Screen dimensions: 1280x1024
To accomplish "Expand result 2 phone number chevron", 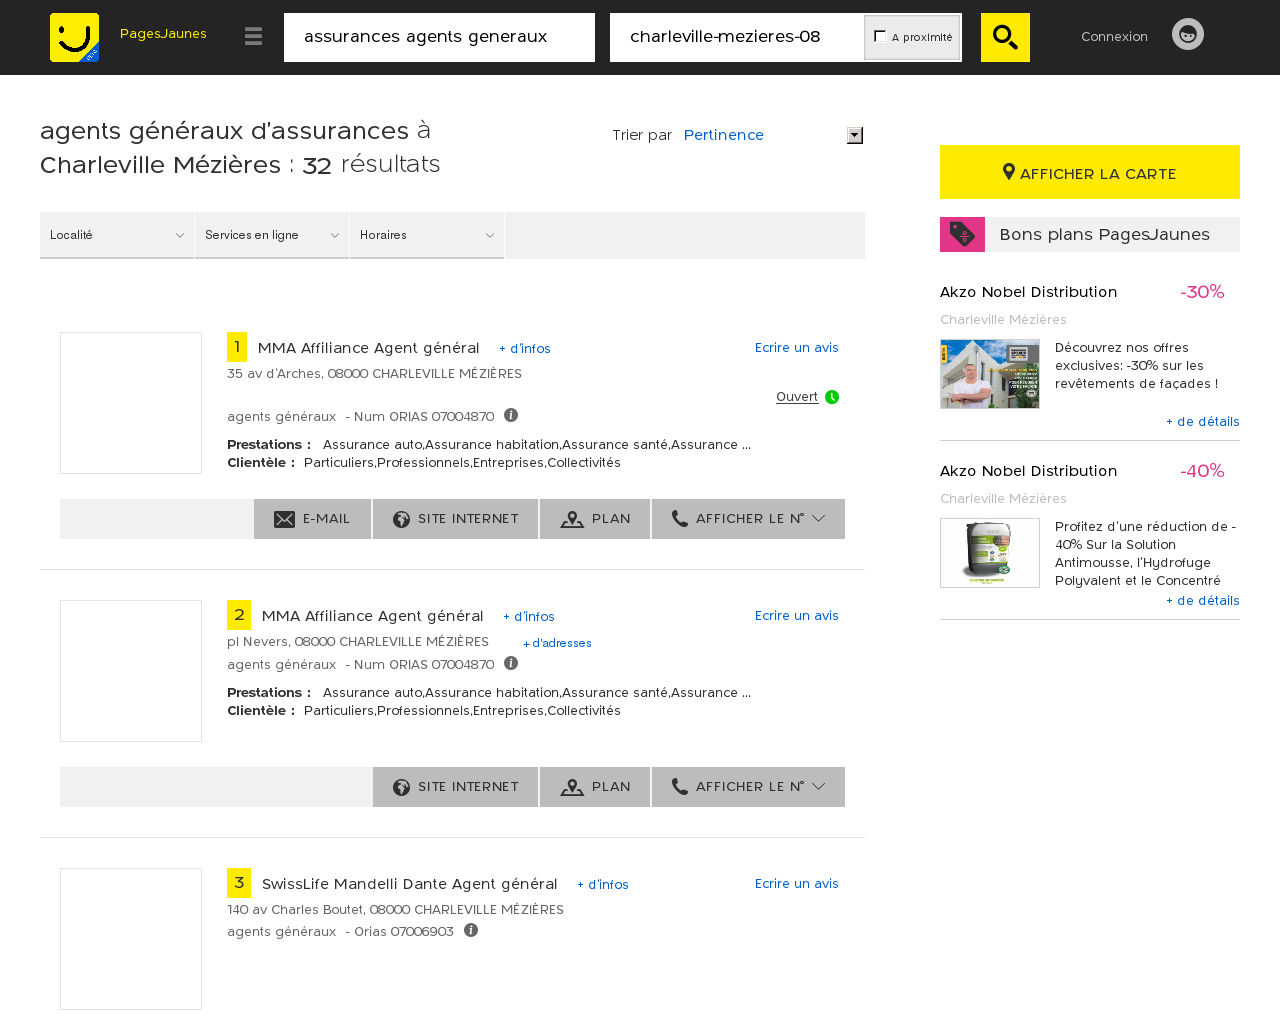I will tap(818, 787).
